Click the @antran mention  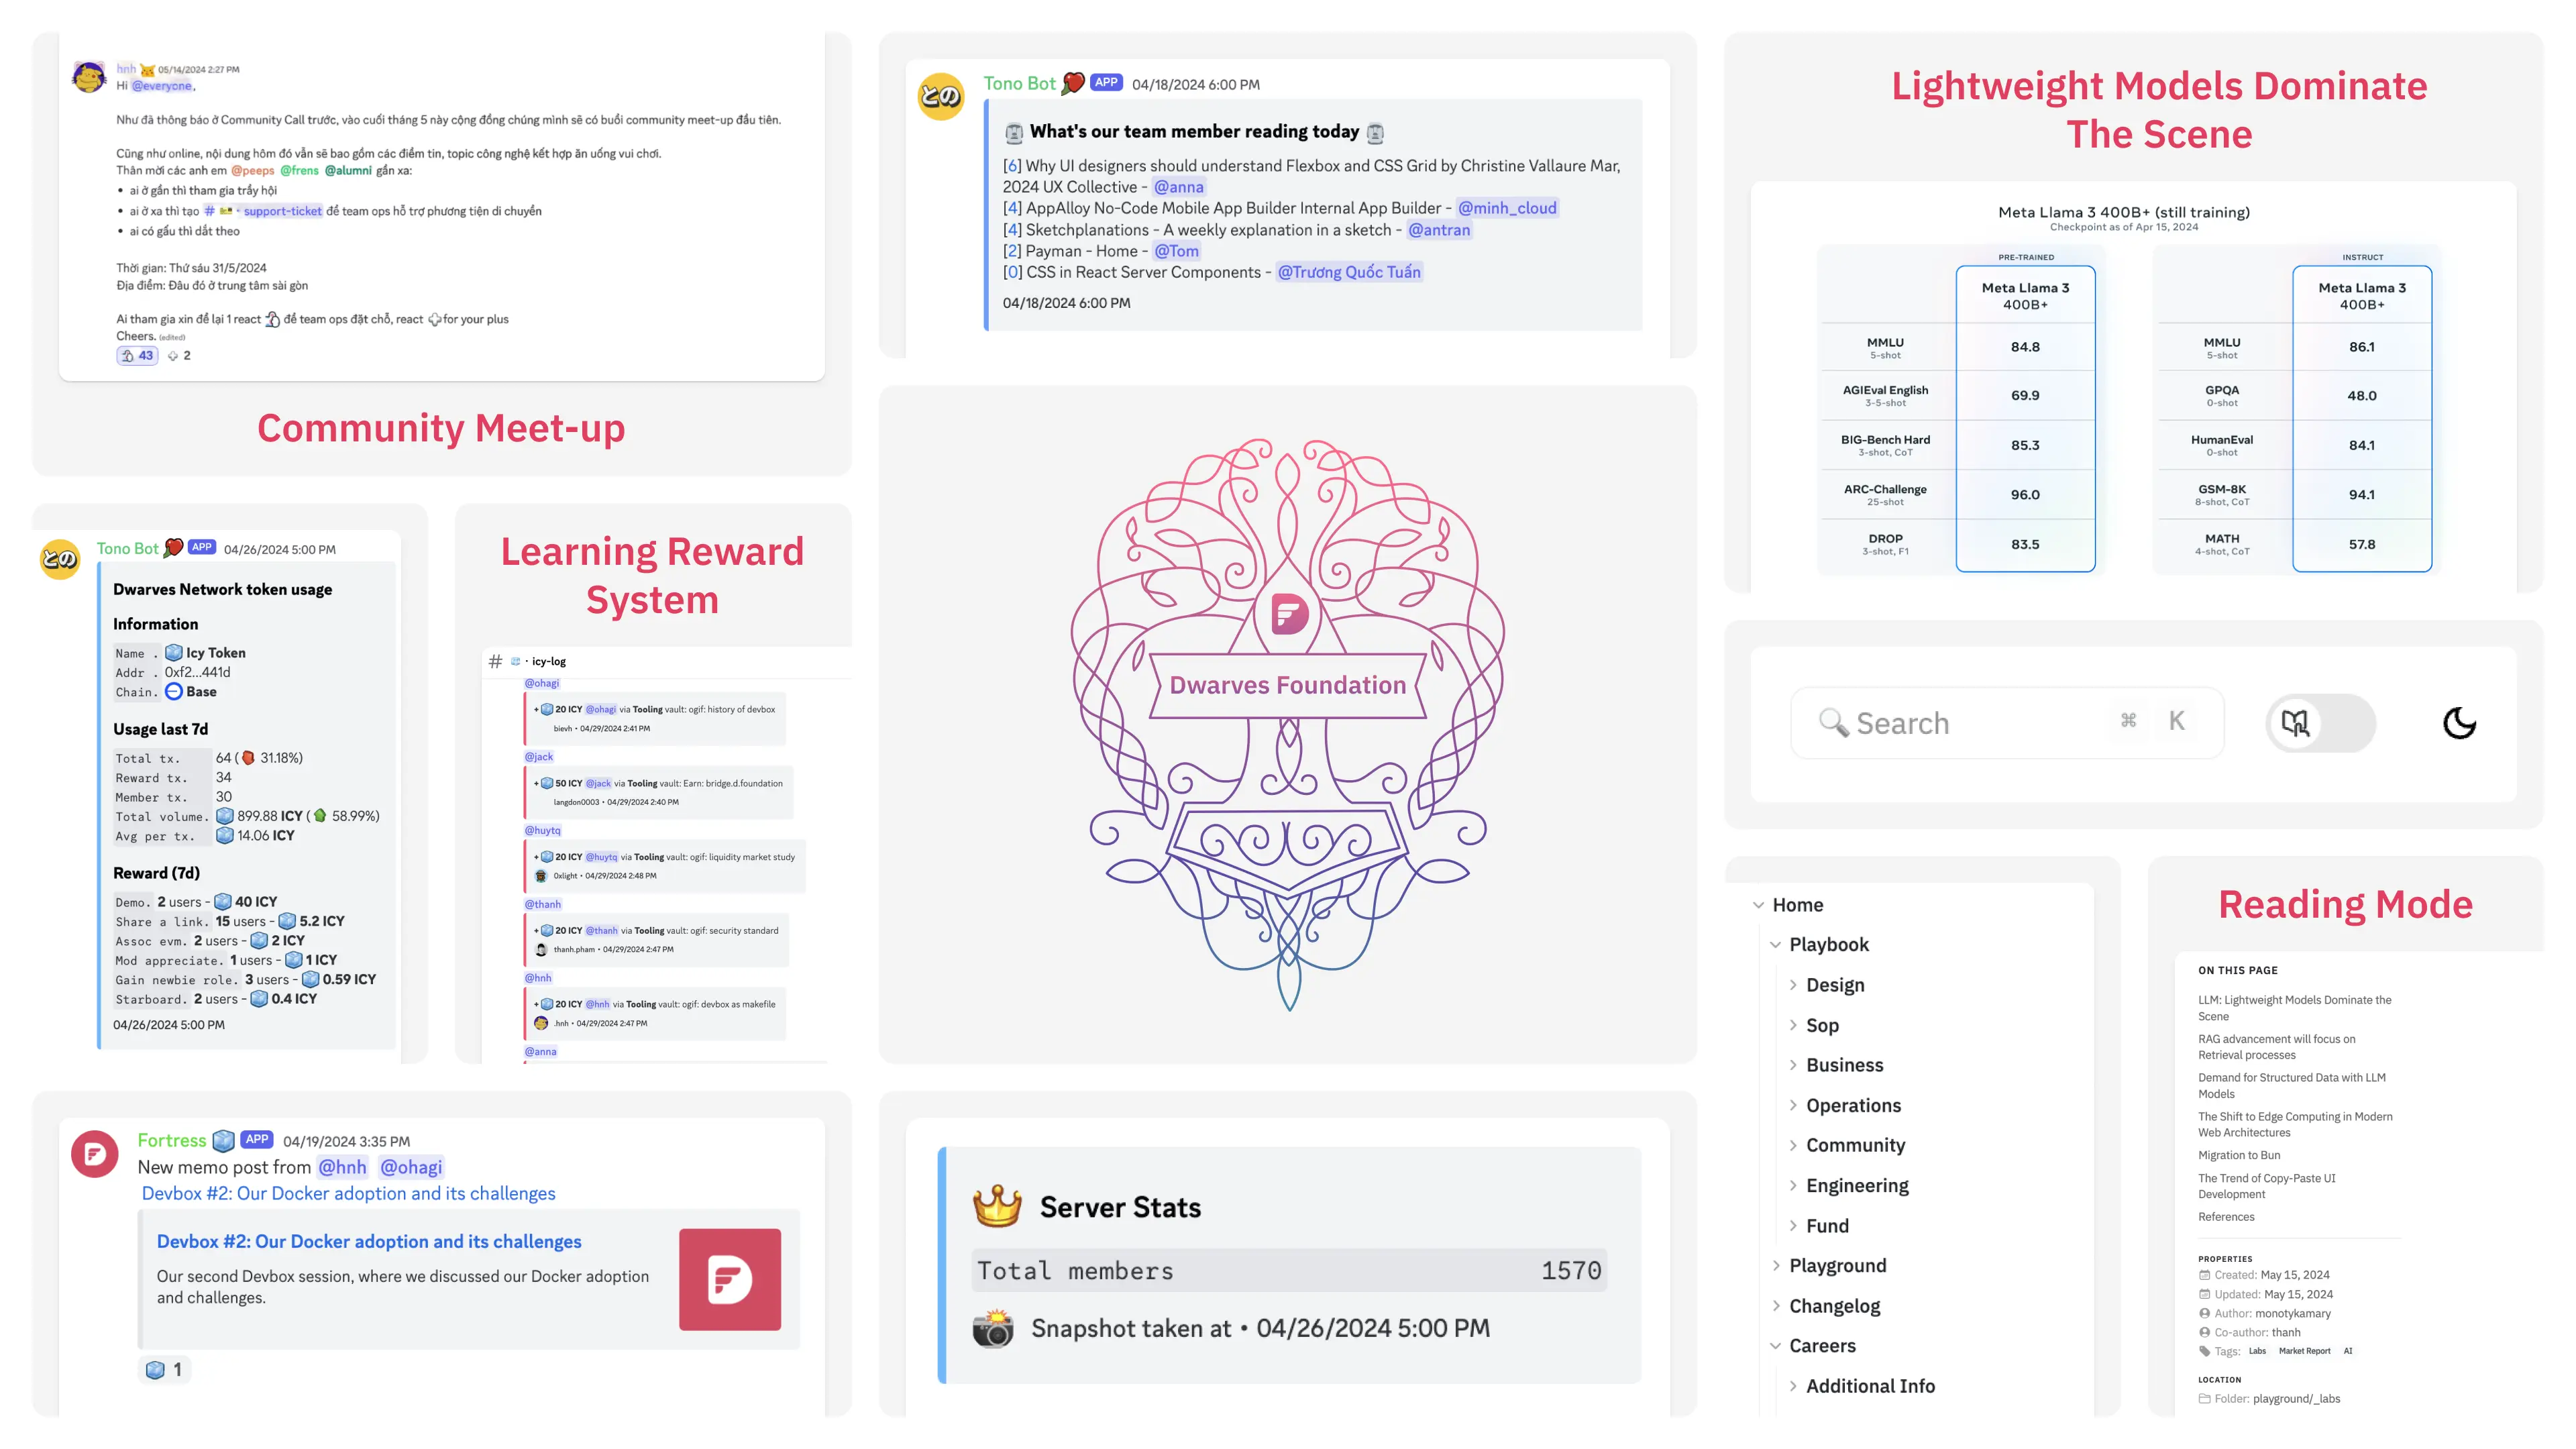pyautogui.click(x=1439, y=230)
